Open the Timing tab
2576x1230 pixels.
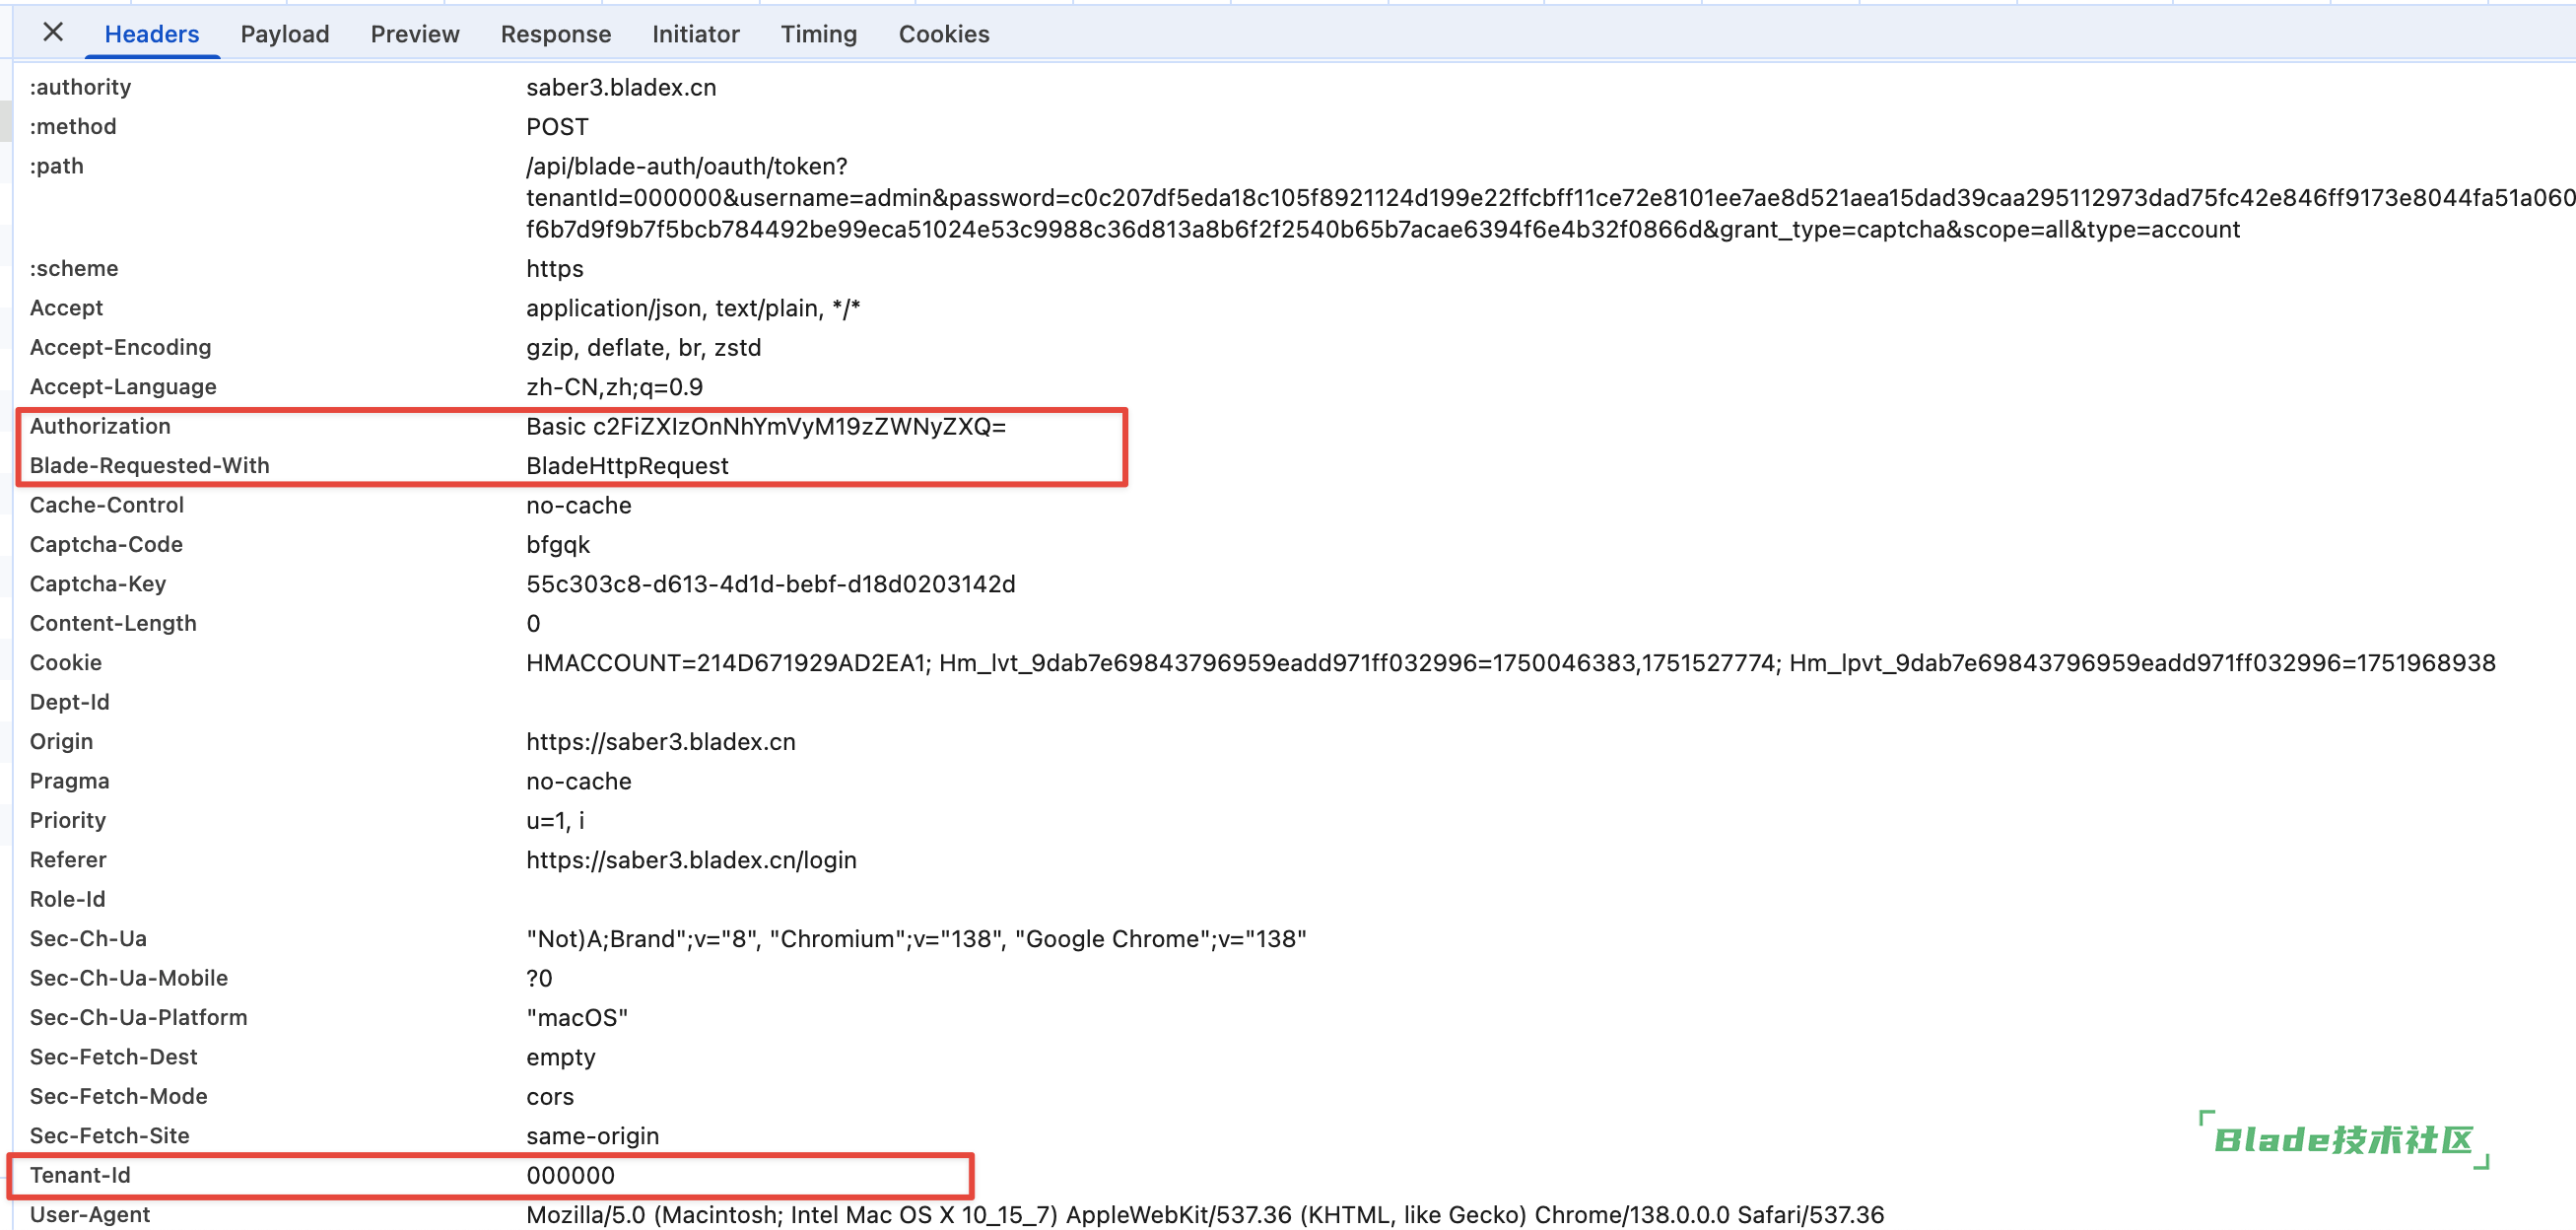coord(818,34)
